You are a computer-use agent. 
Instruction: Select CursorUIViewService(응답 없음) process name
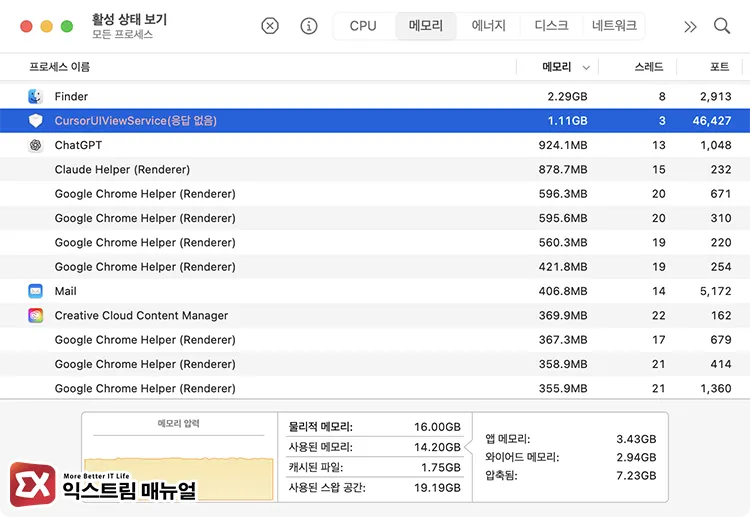pos(135,121)
